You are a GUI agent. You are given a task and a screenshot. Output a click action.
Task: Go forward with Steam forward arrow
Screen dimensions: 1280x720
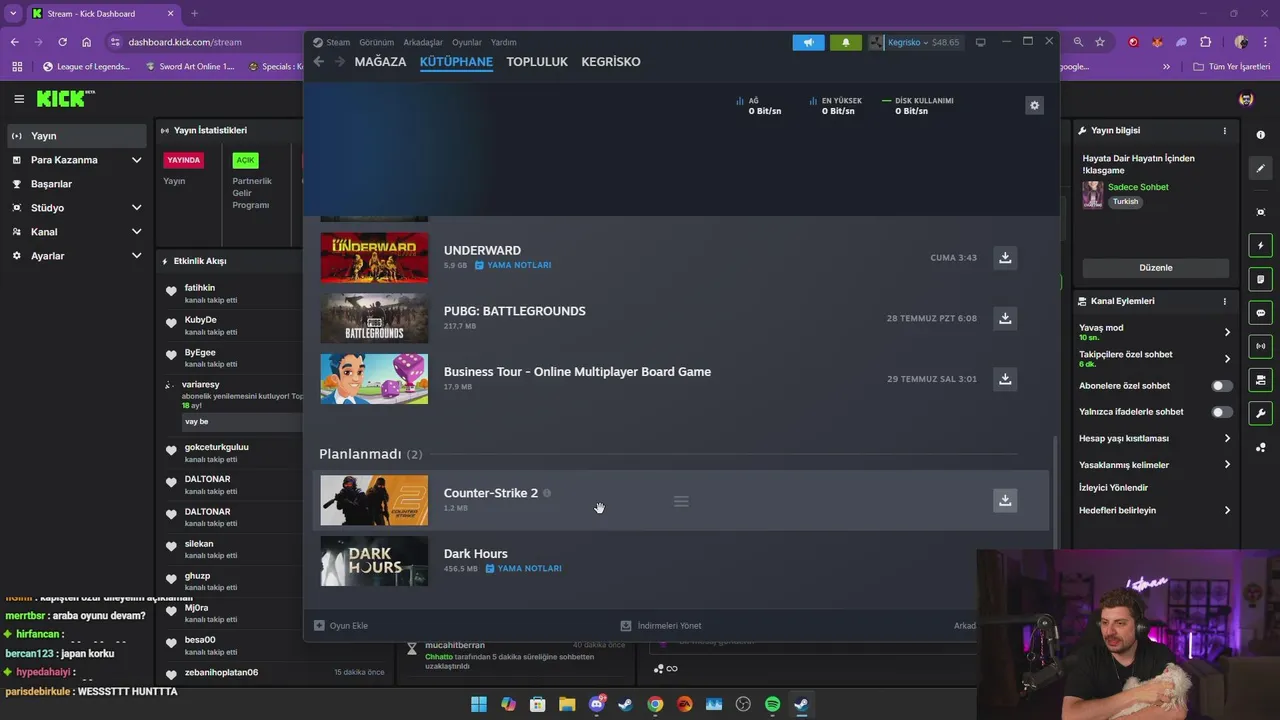(340, 62)
